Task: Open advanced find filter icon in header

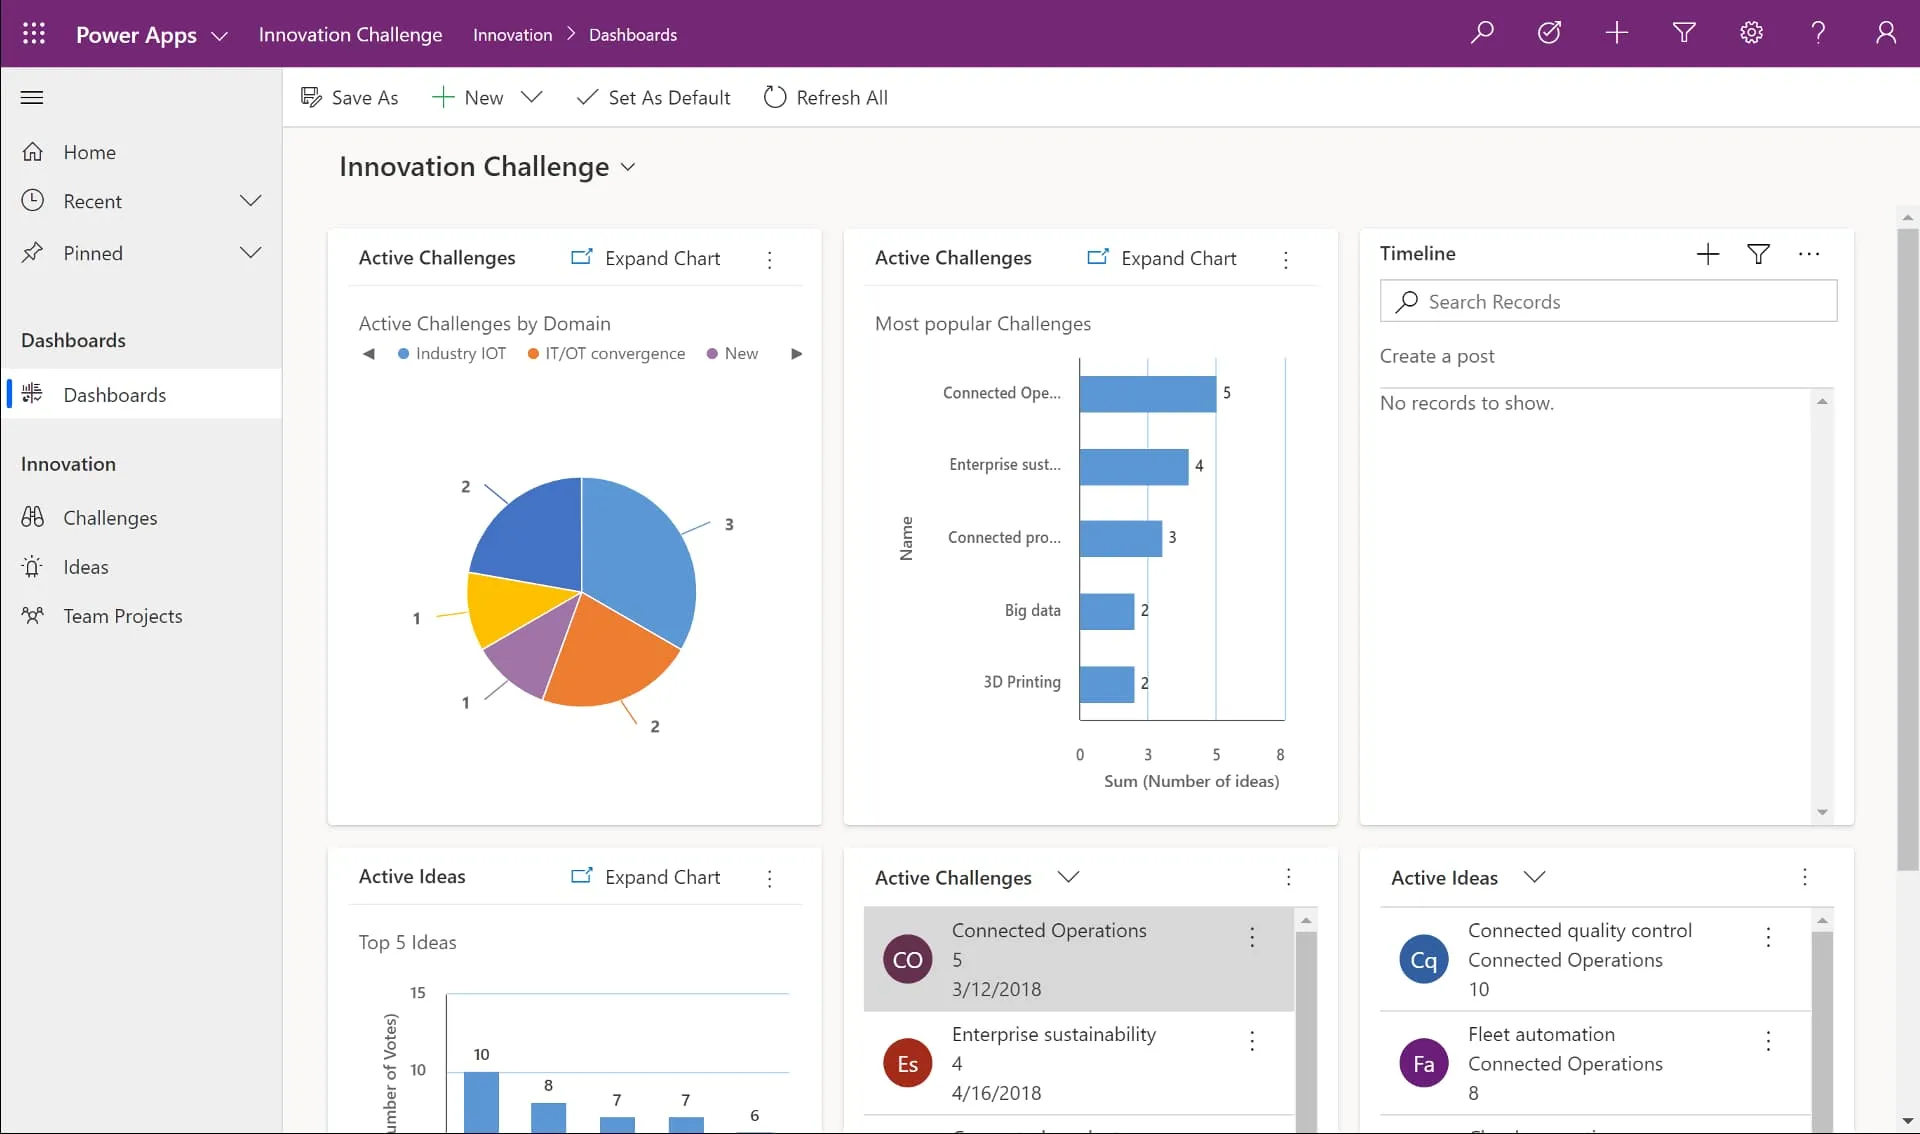Action: click(1684, 33)
